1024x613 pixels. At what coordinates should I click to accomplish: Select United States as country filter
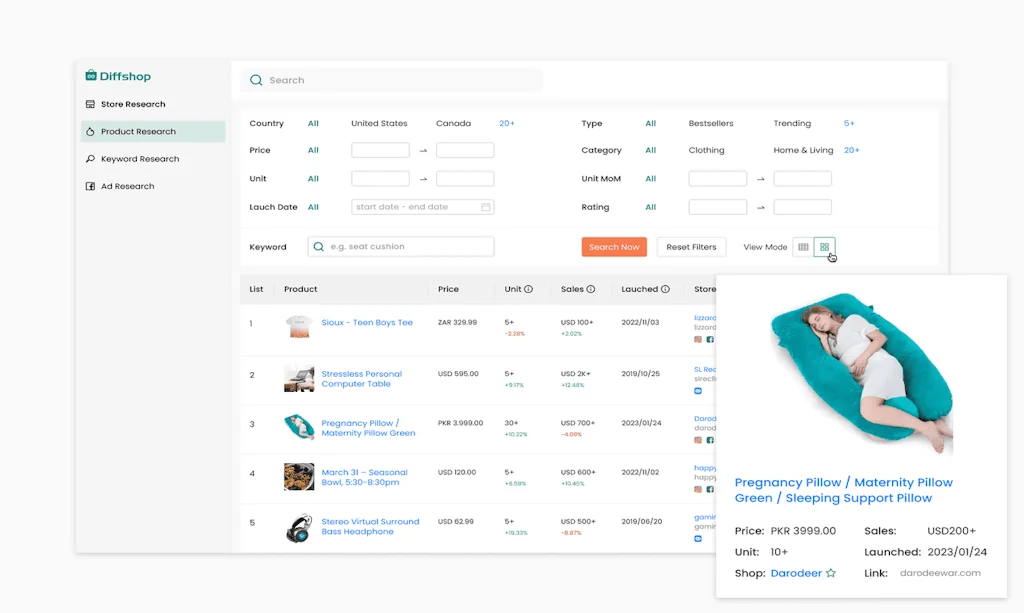click(x=378, y=123)
